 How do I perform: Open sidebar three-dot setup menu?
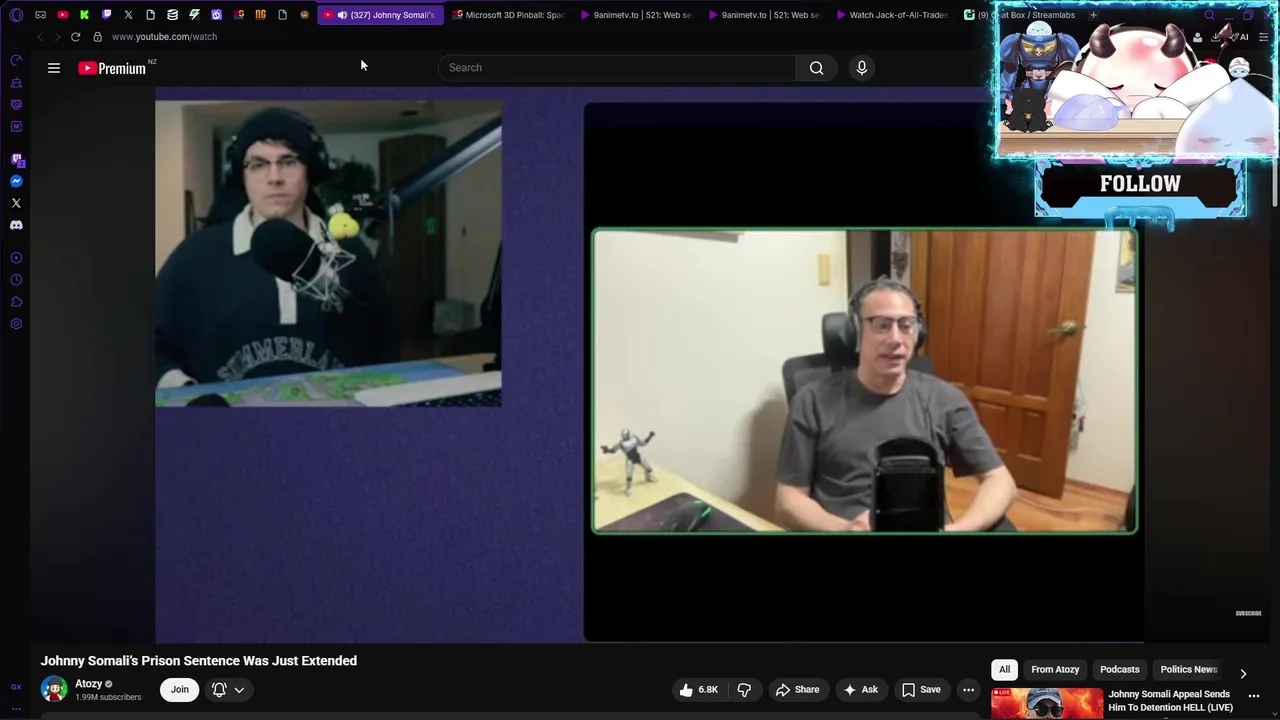tap(16, 708)
